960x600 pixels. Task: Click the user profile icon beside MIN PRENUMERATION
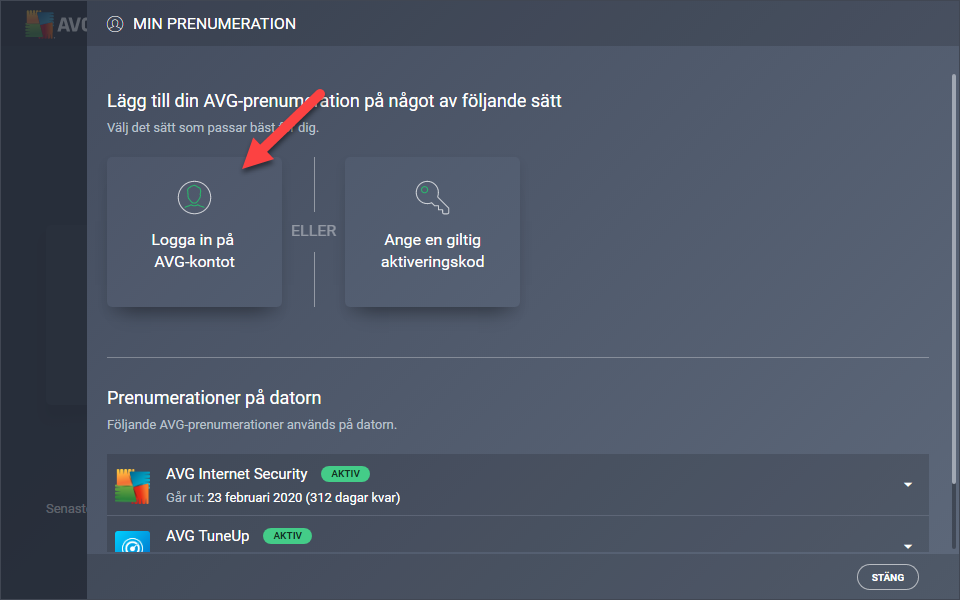[x=115, y=24]
